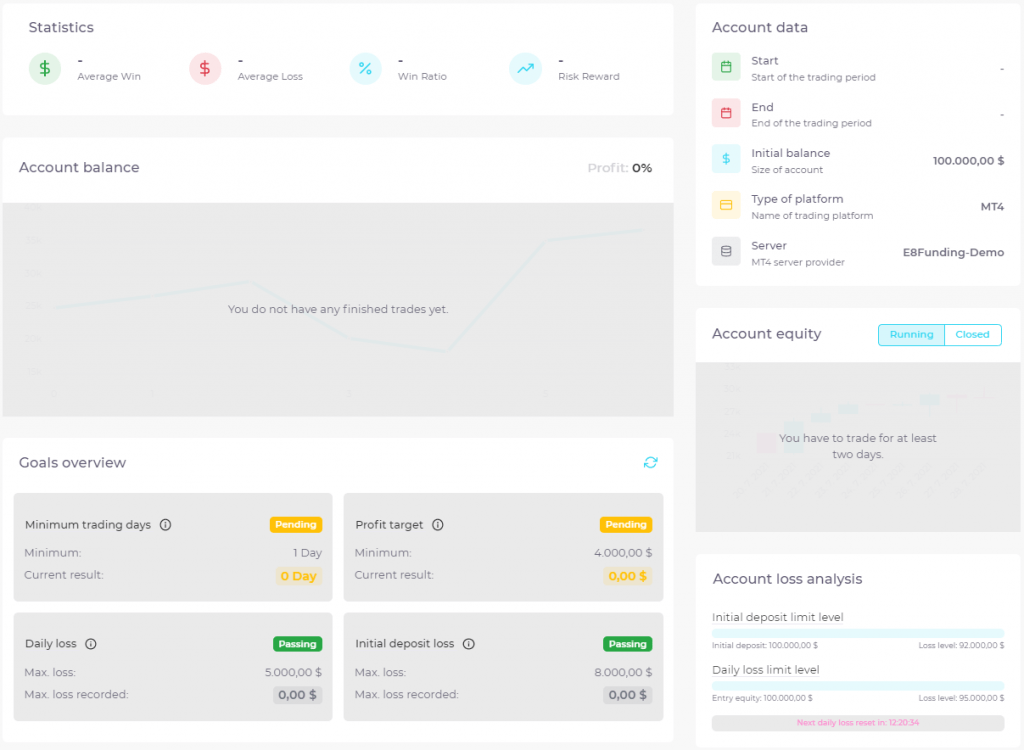Click the Server database icon
This screenshot has width=1024, height=750.
(726, 251)
